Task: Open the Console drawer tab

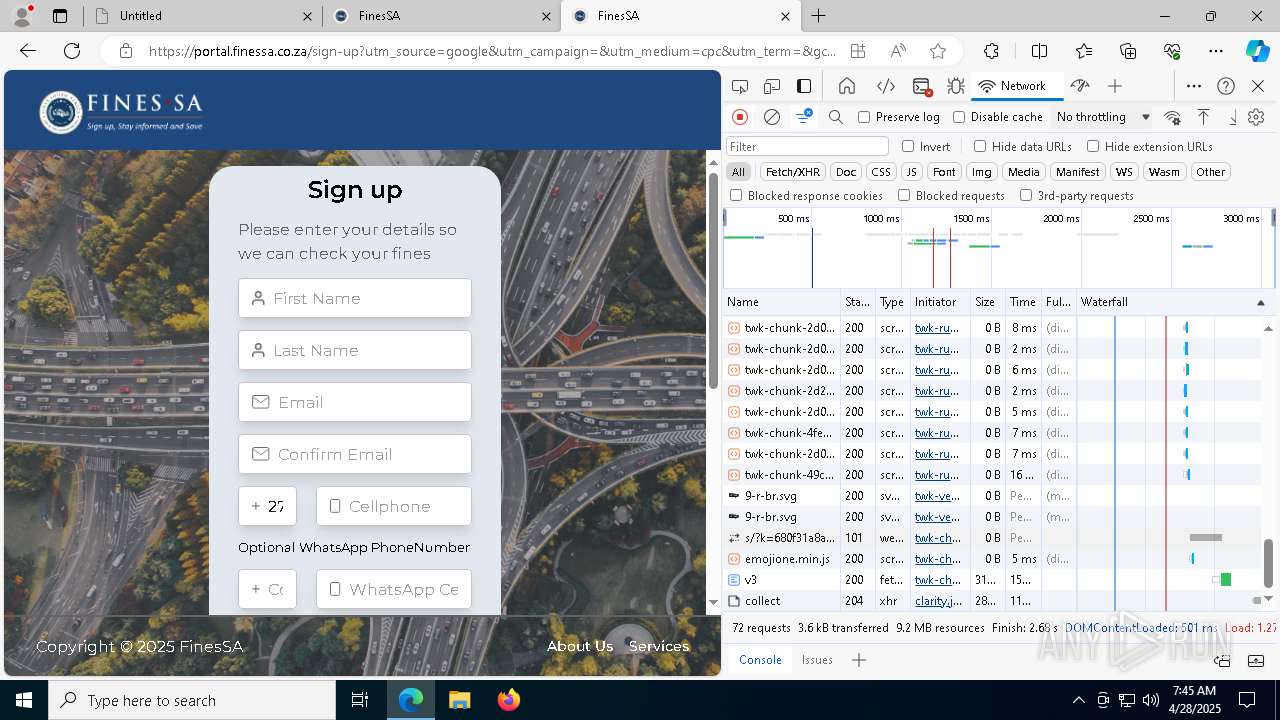Action: (x=760, y=660)
